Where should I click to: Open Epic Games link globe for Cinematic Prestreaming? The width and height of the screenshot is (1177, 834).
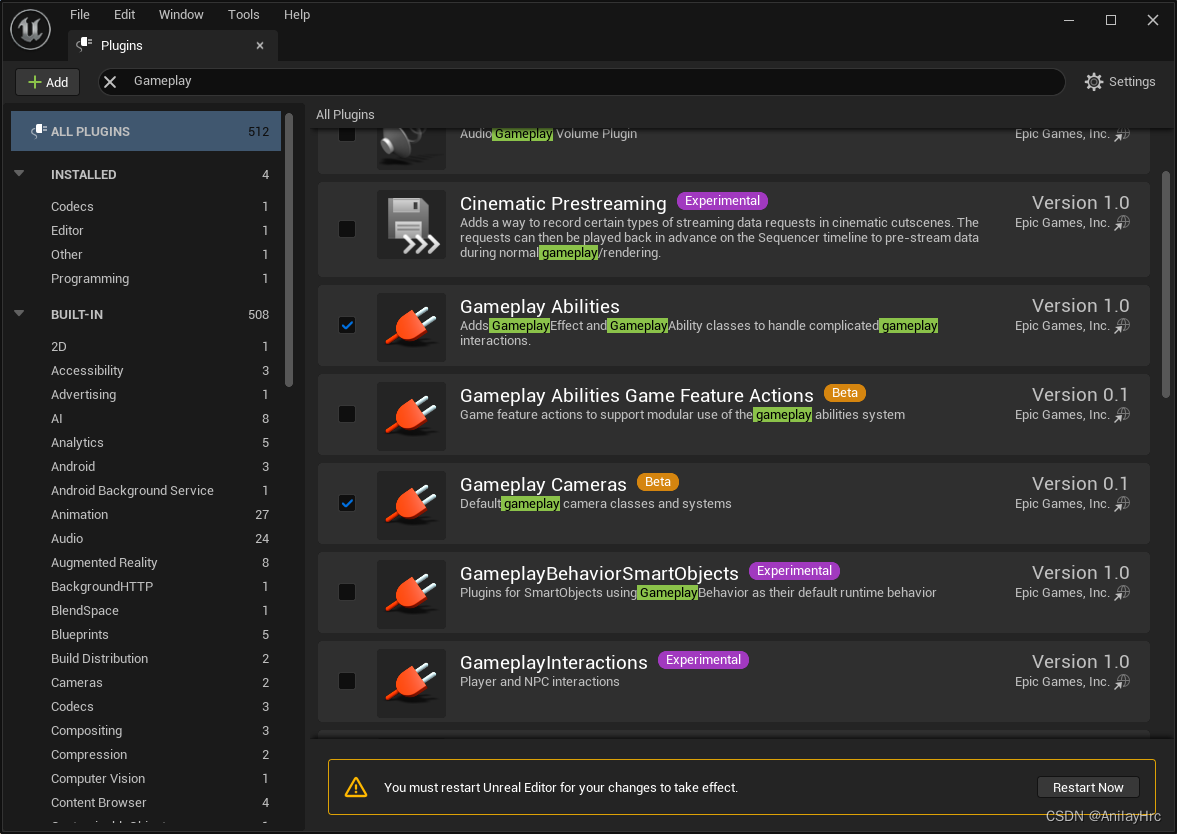tap(1122, 223)
